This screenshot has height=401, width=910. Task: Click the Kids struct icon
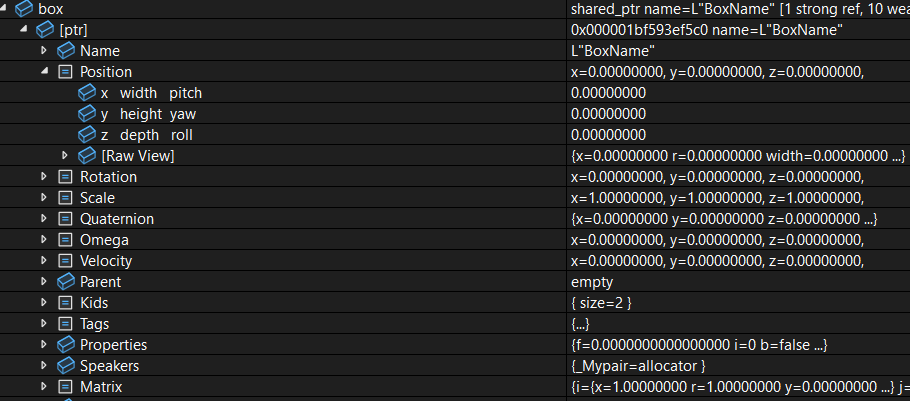click(x=66, y=303)
